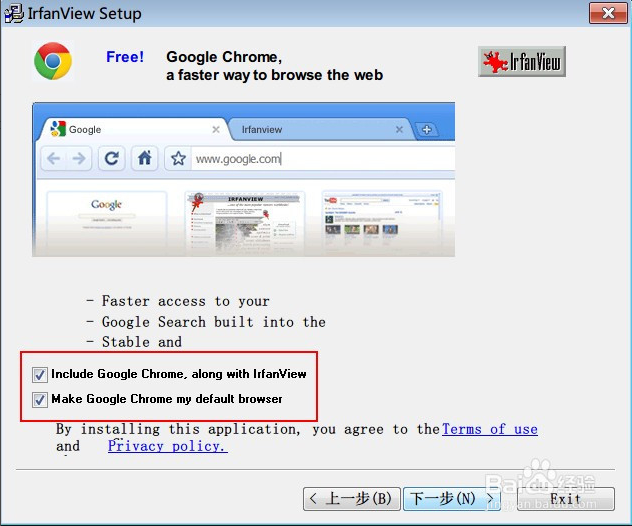Click the reload icon in Chrome preview

[x=112, y=158]
